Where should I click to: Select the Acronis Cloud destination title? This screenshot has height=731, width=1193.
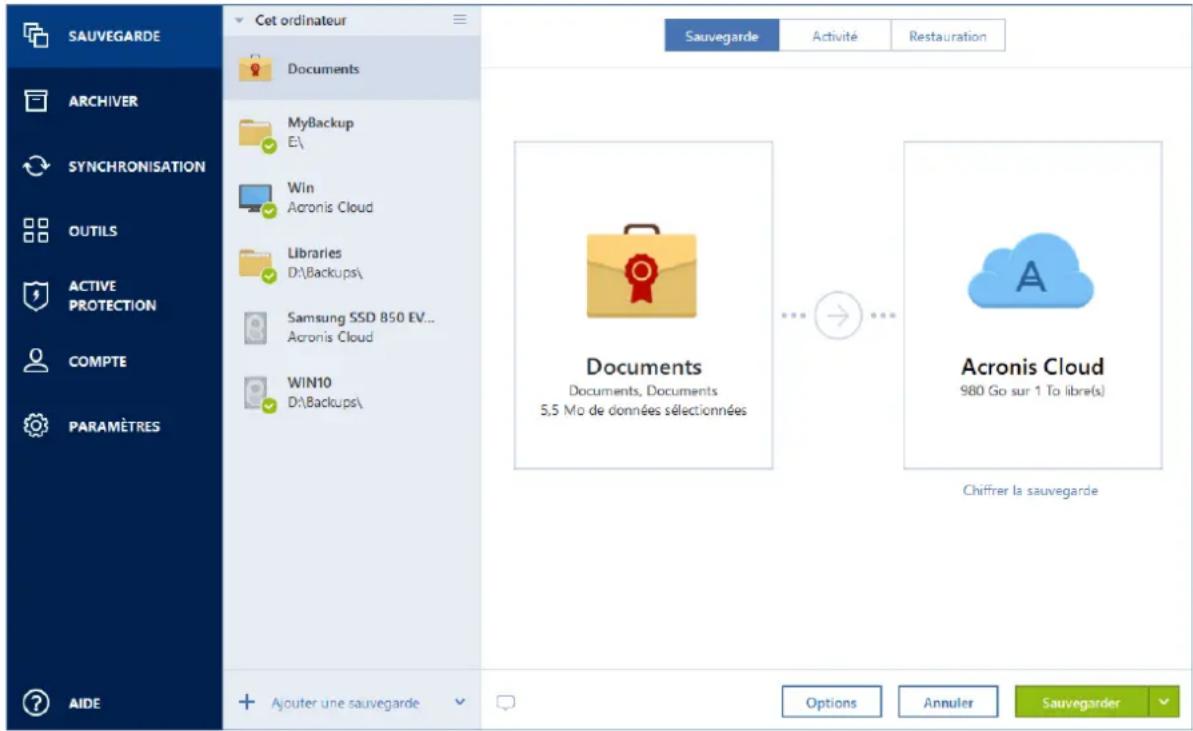pos(1032,367)
